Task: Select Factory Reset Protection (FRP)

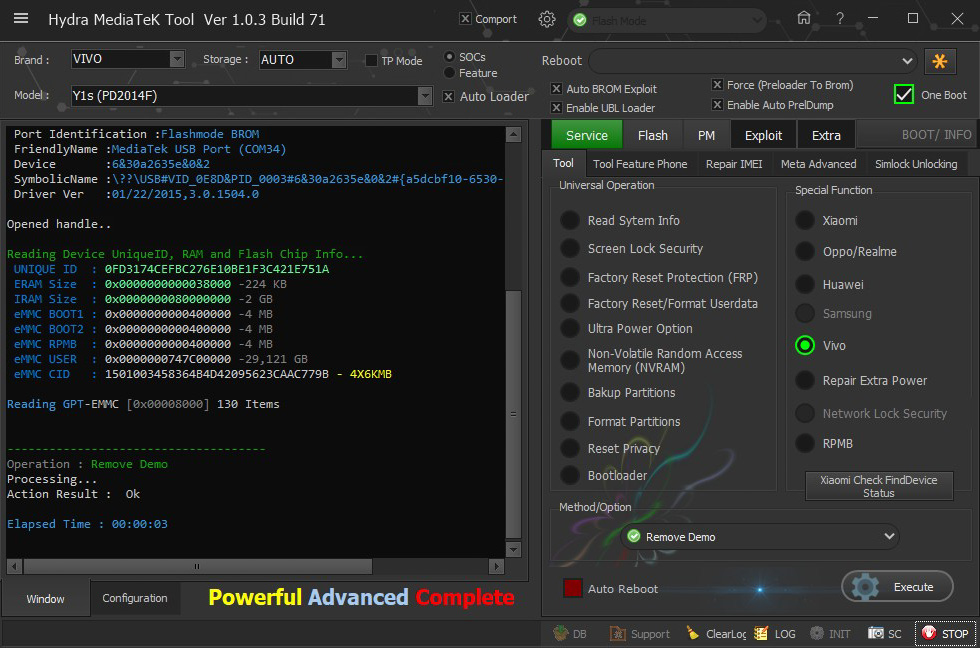Action: click(x=569, y=277)
